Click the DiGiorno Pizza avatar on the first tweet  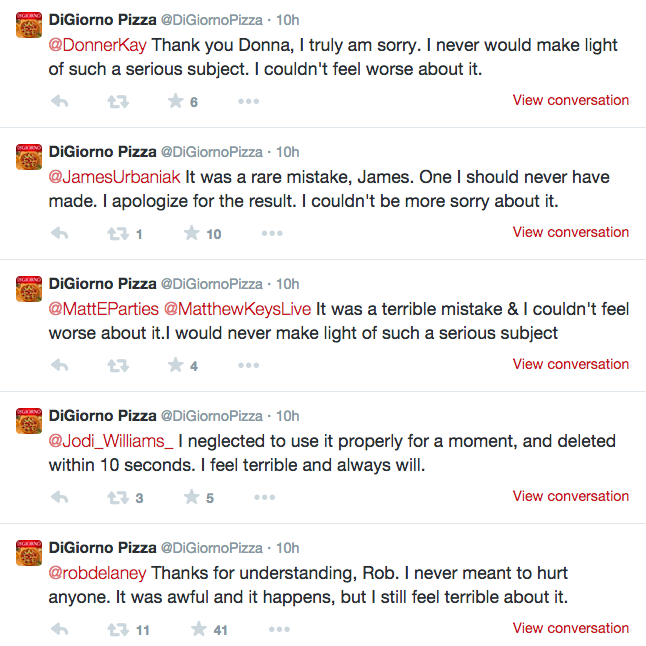coord(28,27)
